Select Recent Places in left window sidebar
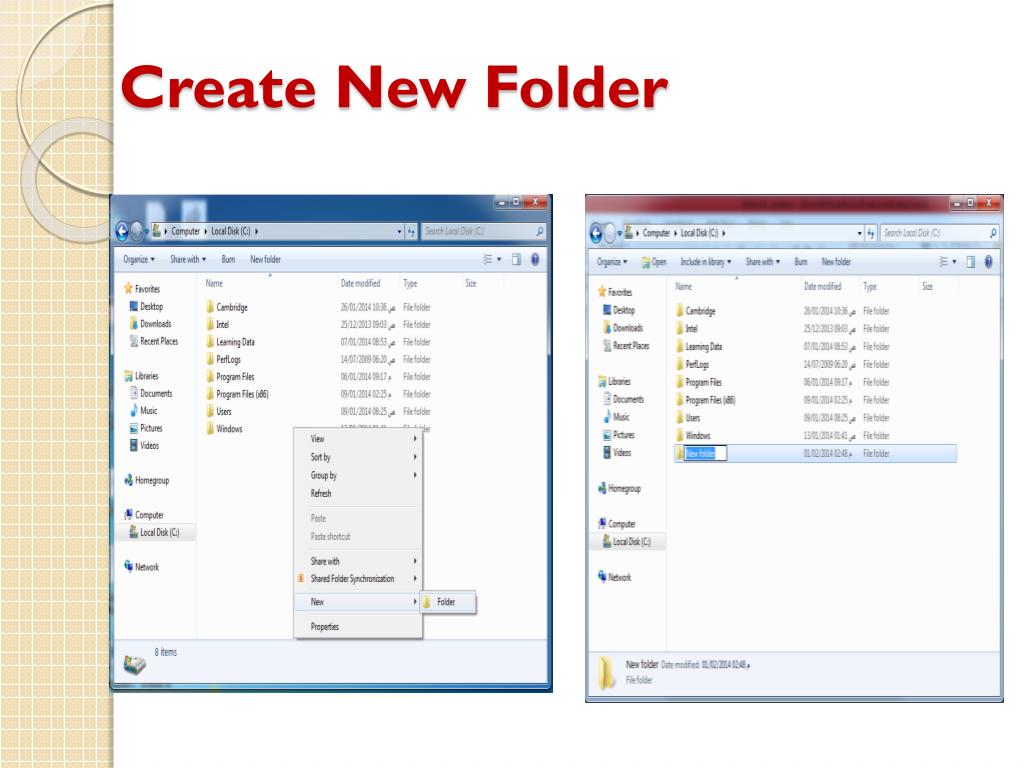This screenshot has width=1024, height=768. coord(153,341)
